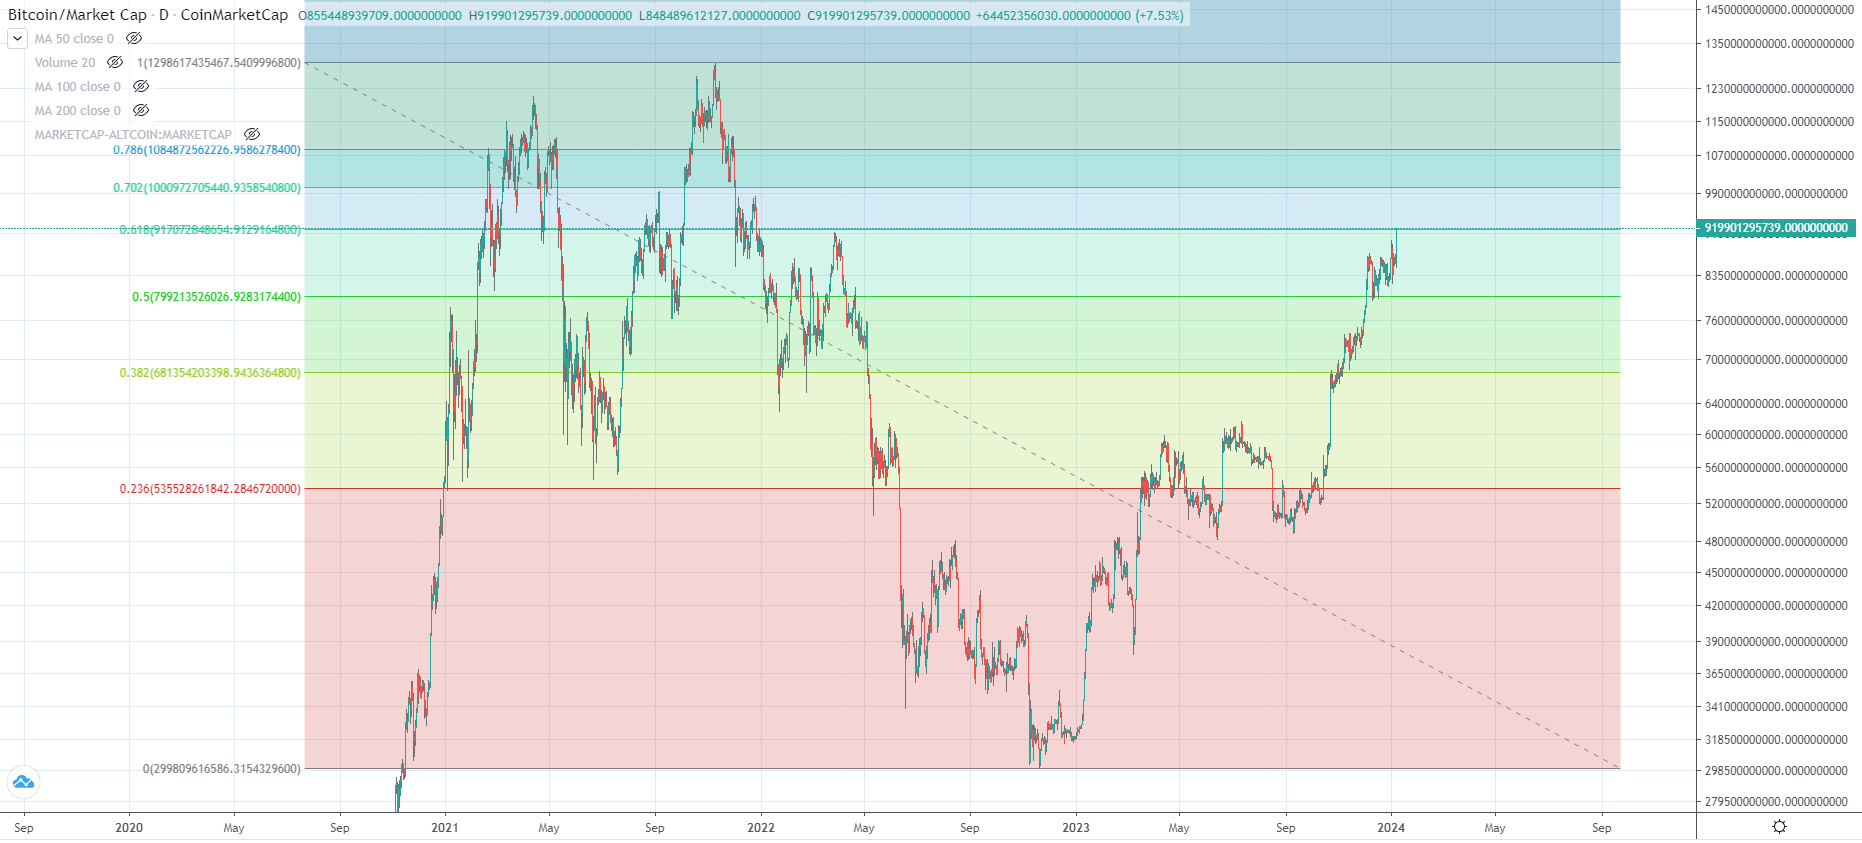Click the 0.786 Fibonacci level label

click(x=207, y=150)
